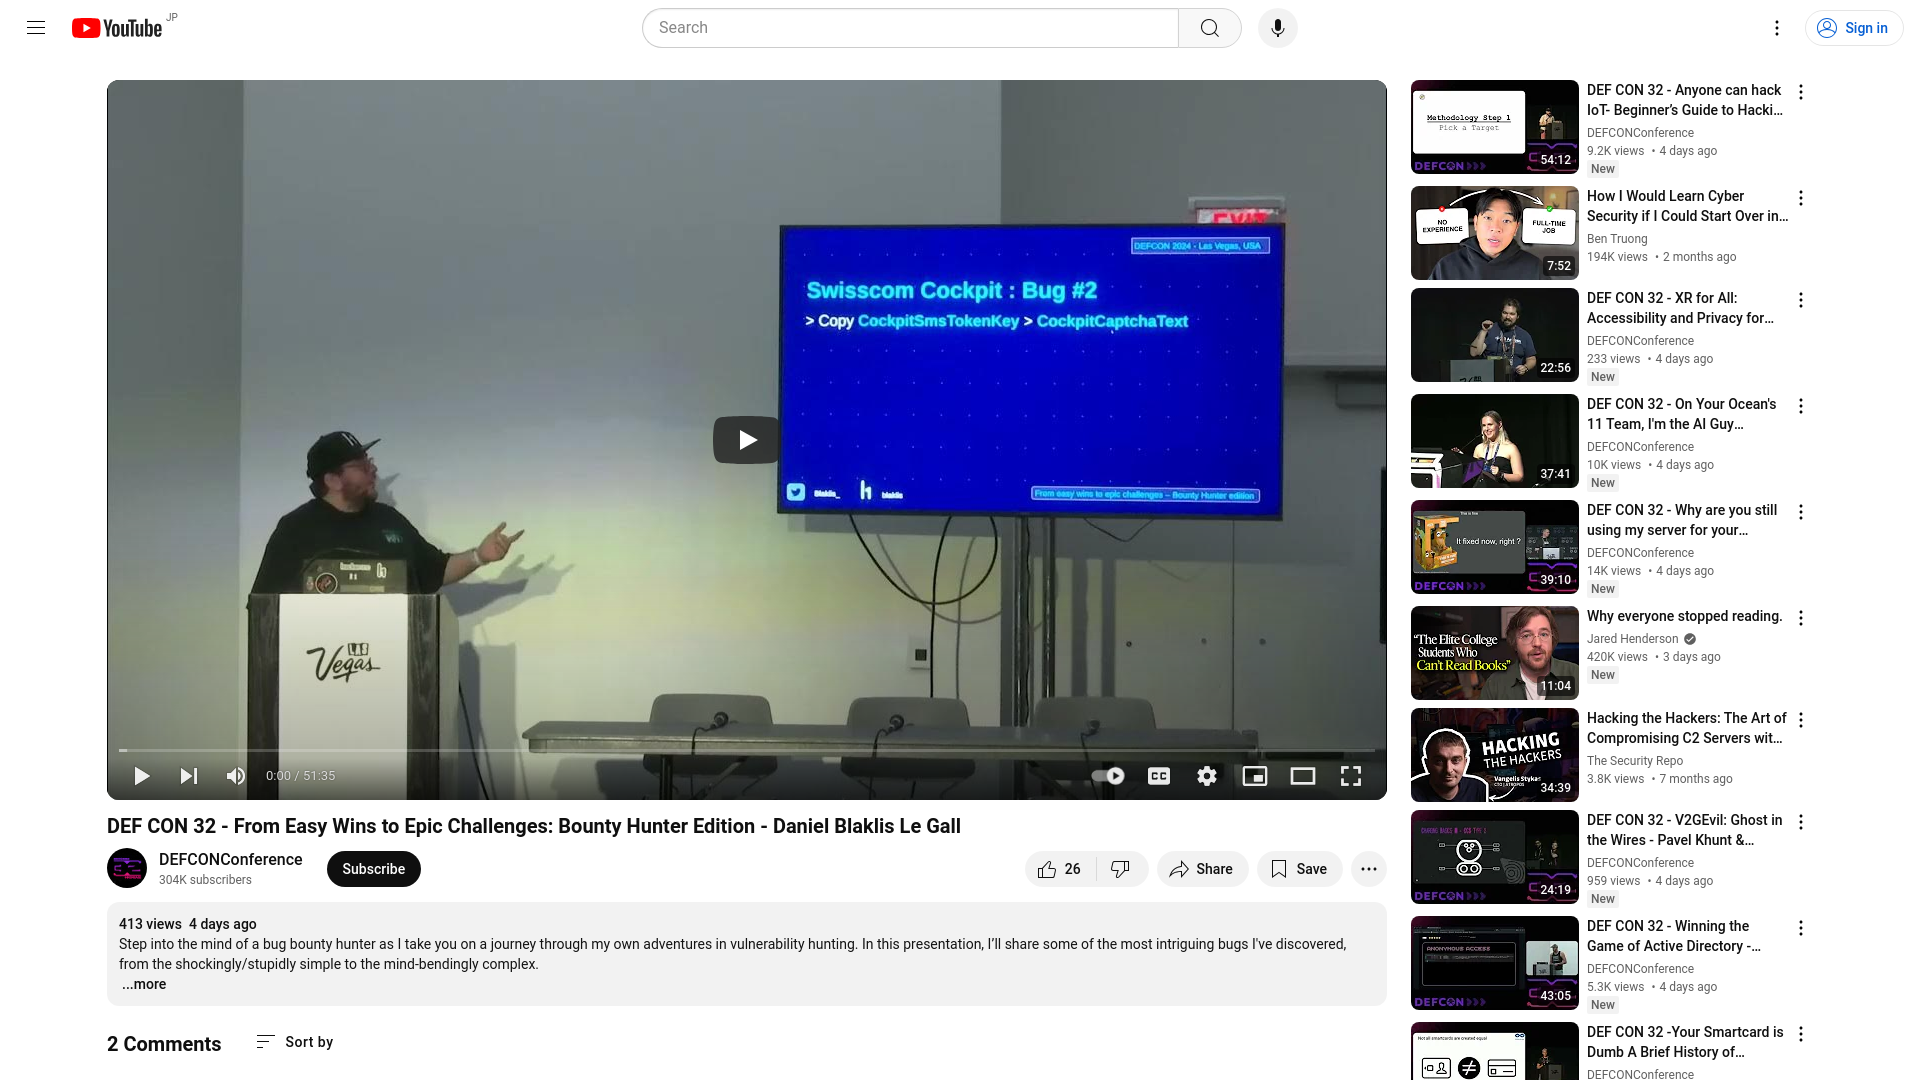
Task: Open options for V2GEvil Ghost in the Wires
Action: [1801, 822]
